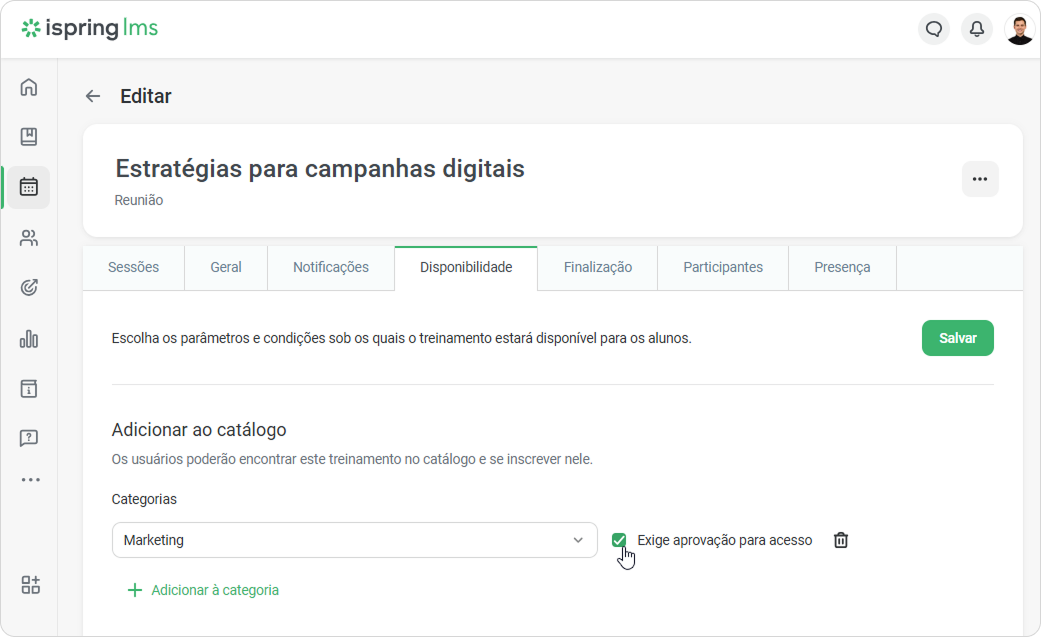Open the users icon in sidebar
The image size is (1041, 637).
pos(29,238)
